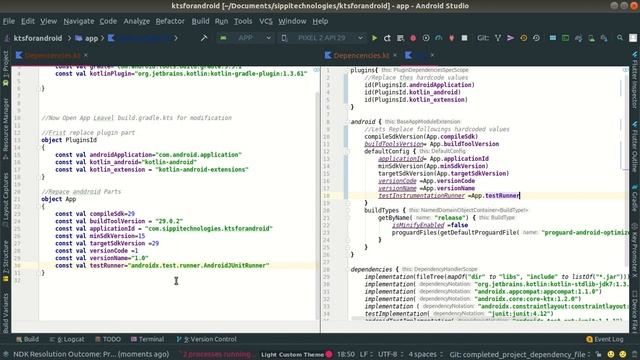Click the Run with Coverage icon
This screenshot has height=360, width=640.
click(426, 38)
